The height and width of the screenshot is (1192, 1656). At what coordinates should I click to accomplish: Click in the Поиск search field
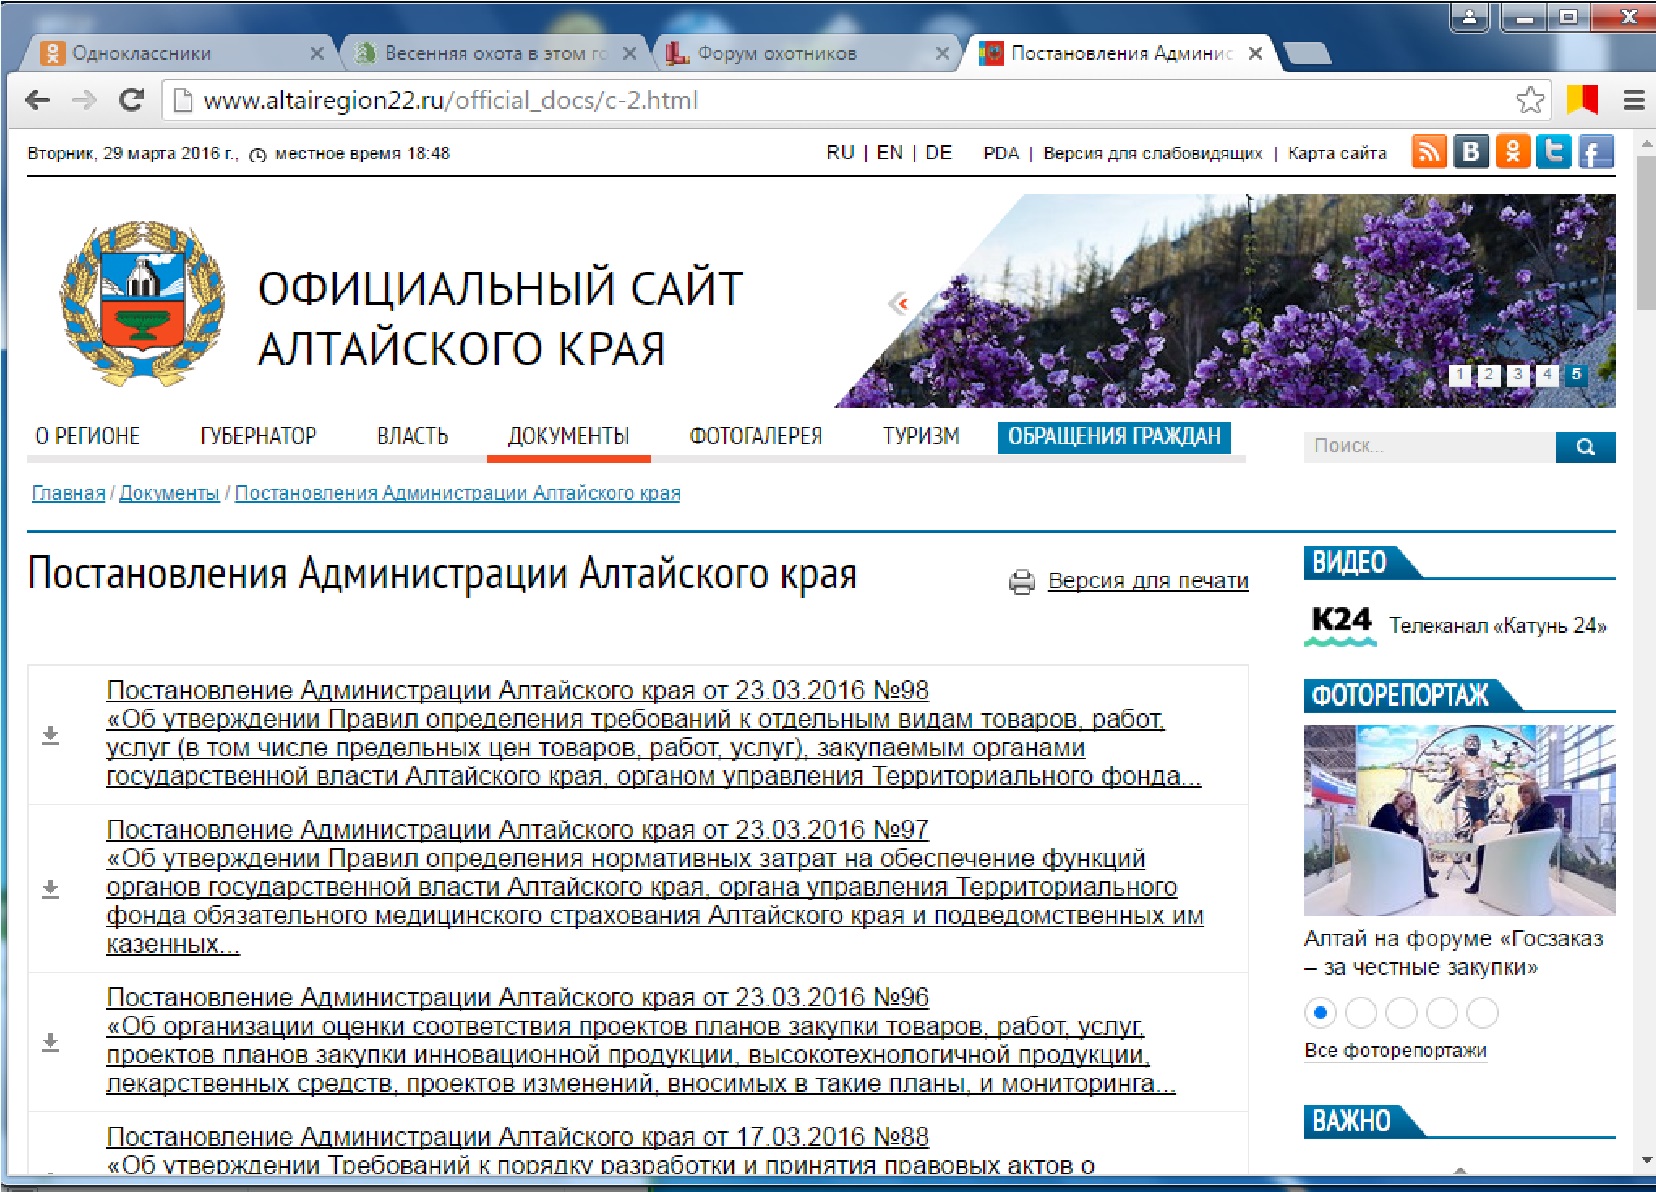(x=1428, y=447)
